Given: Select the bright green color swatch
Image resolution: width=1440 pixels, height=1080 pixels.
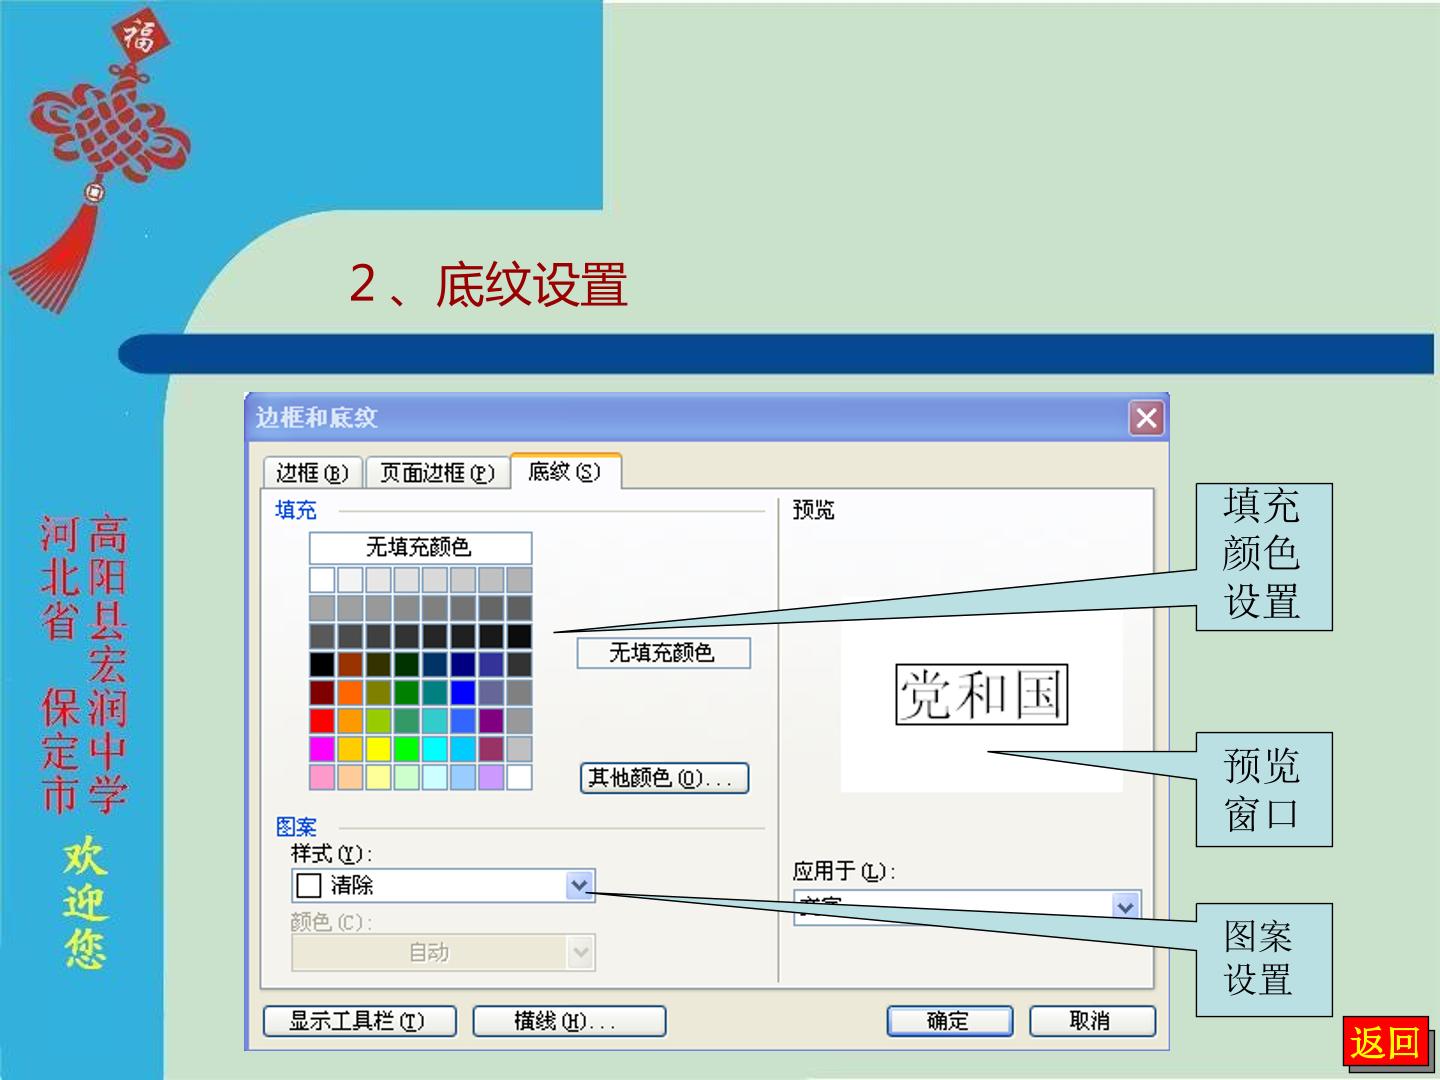Looking at the screenshot, I should (406, 748).
